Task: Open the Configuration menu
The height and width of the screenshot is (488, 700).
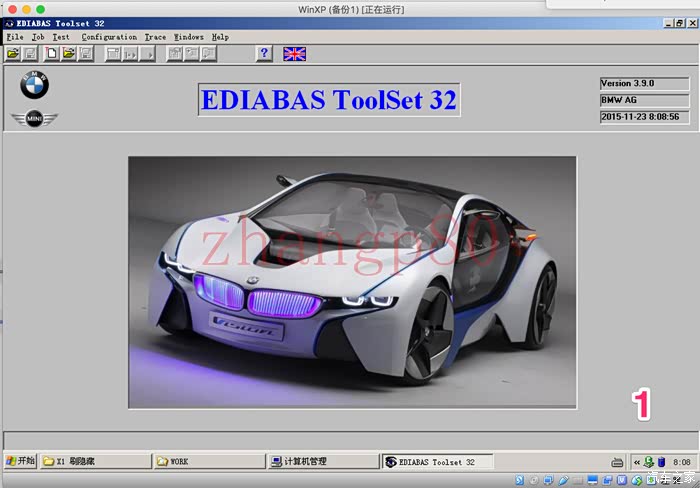Action: pos(109,37)
